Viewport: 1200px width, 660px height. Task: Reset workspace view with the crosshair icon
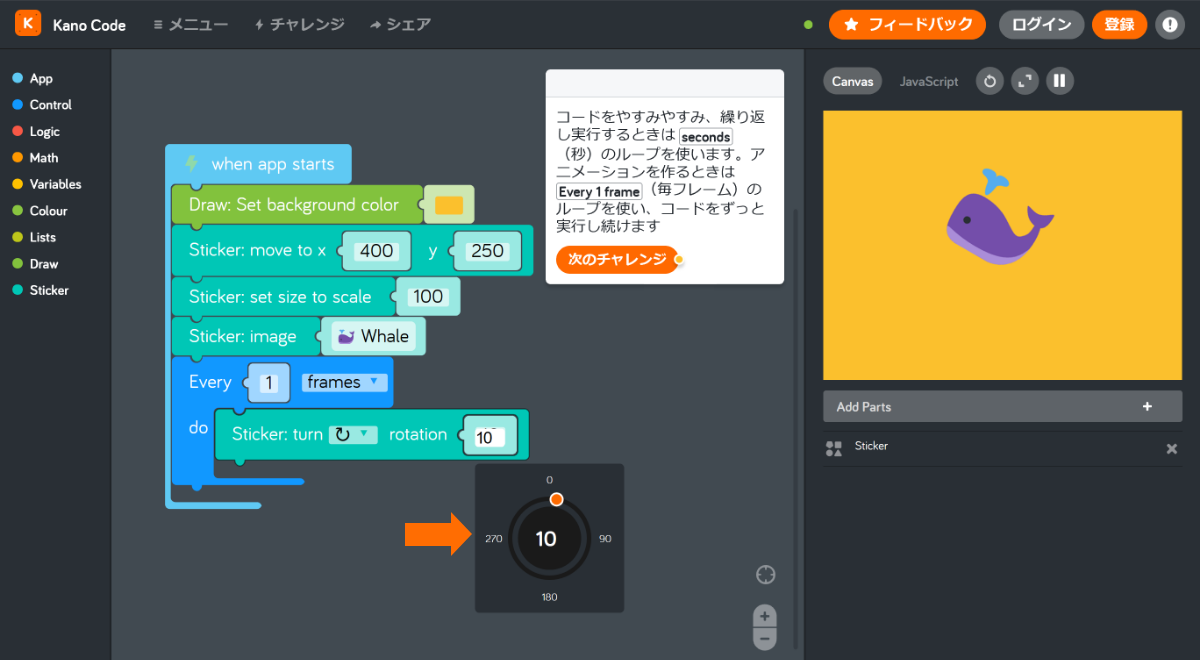click(x=765, y=574)
